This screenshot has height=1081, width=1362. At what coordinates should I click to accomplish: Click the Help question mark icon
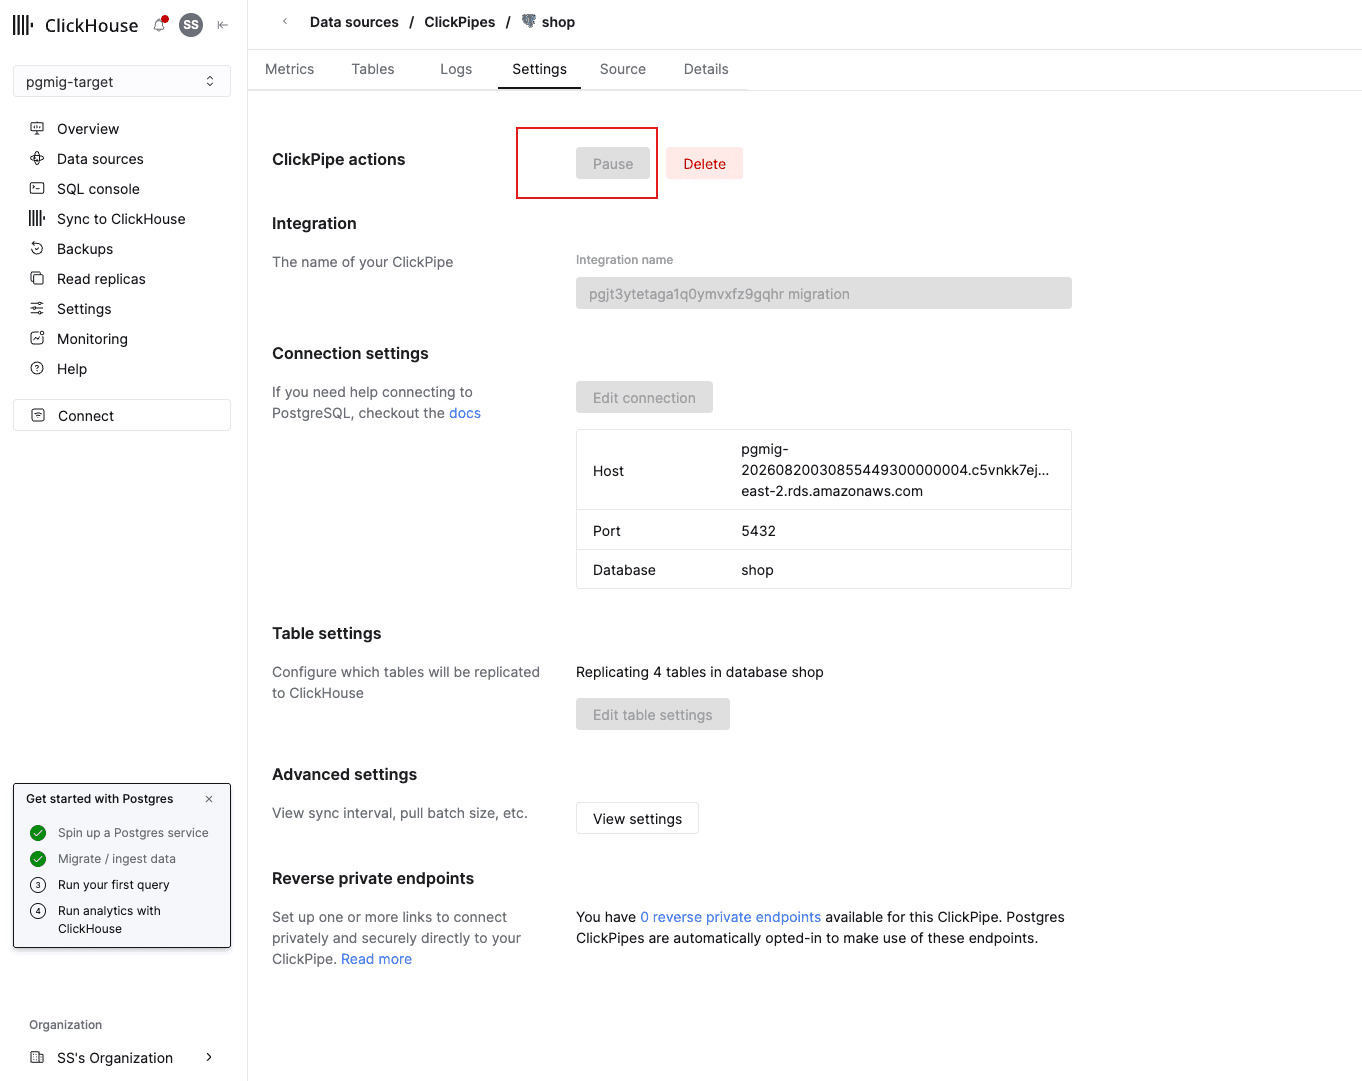tap(37, 368)
